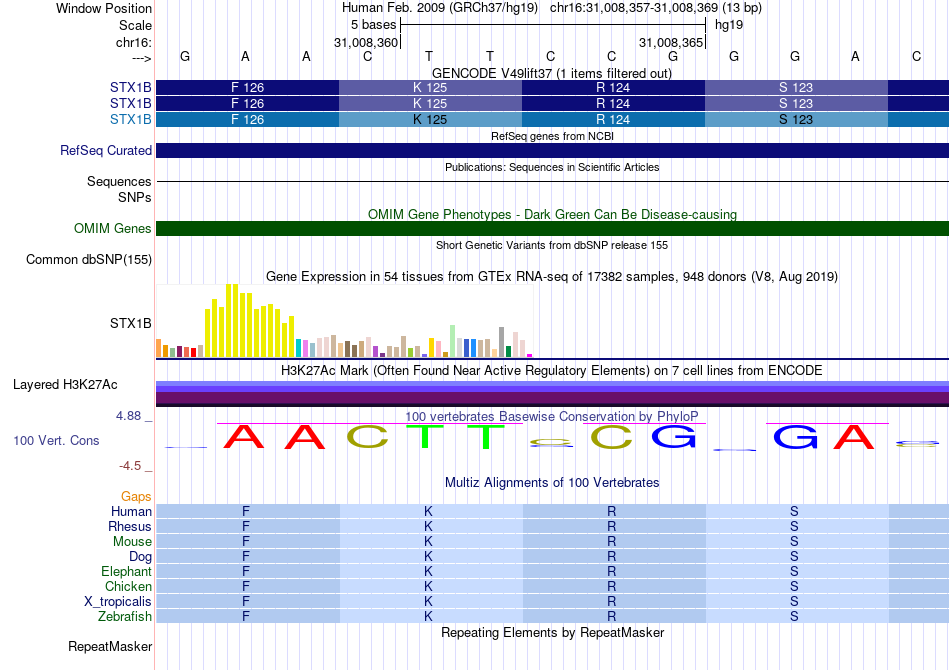950x670 pixels.
Task: Click the Human Feb. 2009 (GRCh37/hg19) text
Action: 440,8
